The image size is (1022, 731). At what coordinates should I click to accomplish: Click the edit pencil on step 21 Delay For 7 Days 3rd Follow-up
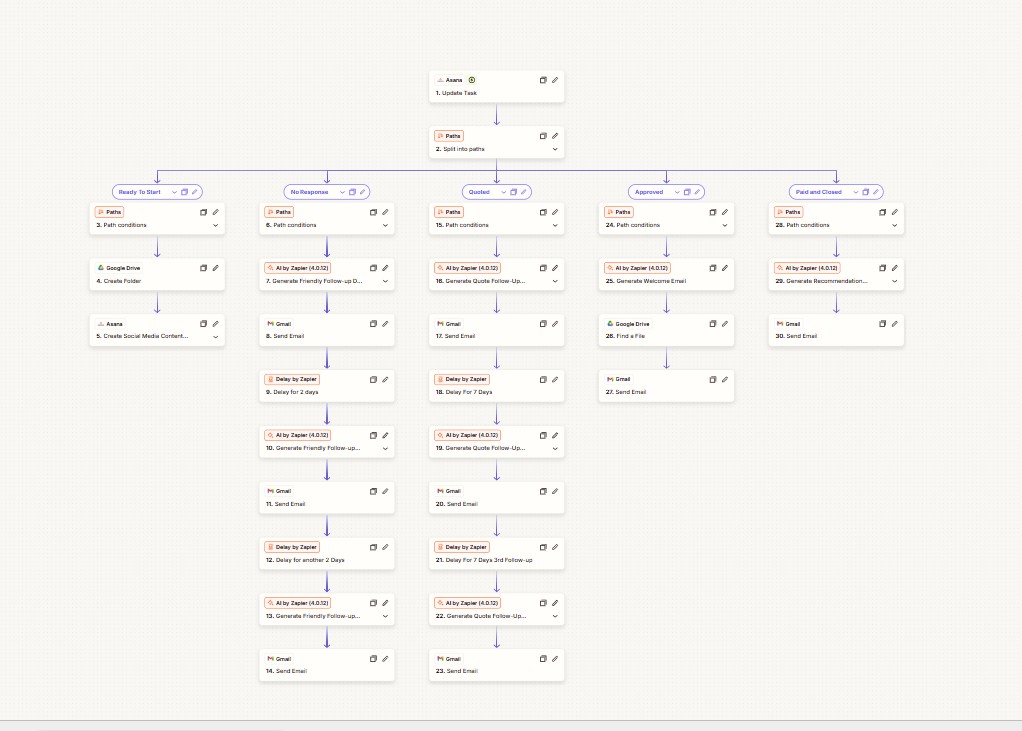tap(555, 547)
